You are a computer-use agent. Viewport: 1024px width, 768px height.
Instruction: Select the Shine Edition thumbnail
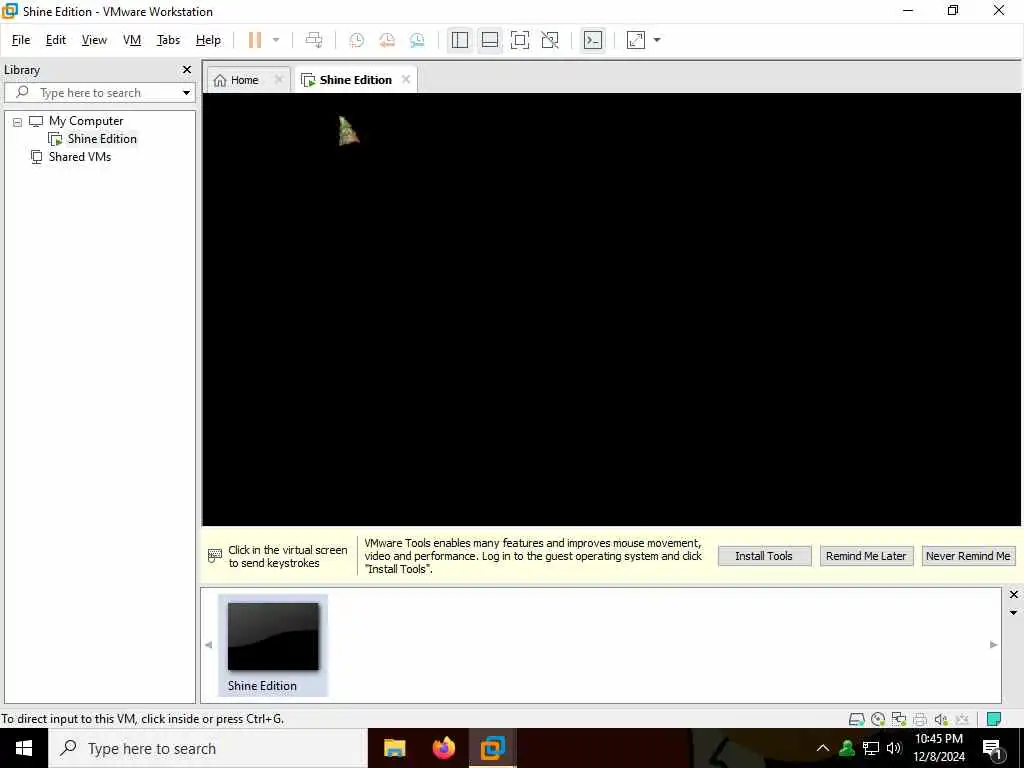tap(273, 645)
